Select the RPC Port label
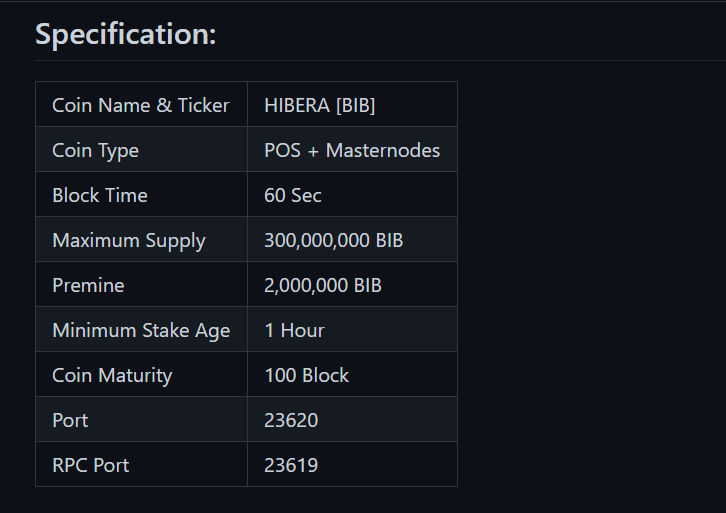The image size is (726, 513). click(x=91, y=465)
